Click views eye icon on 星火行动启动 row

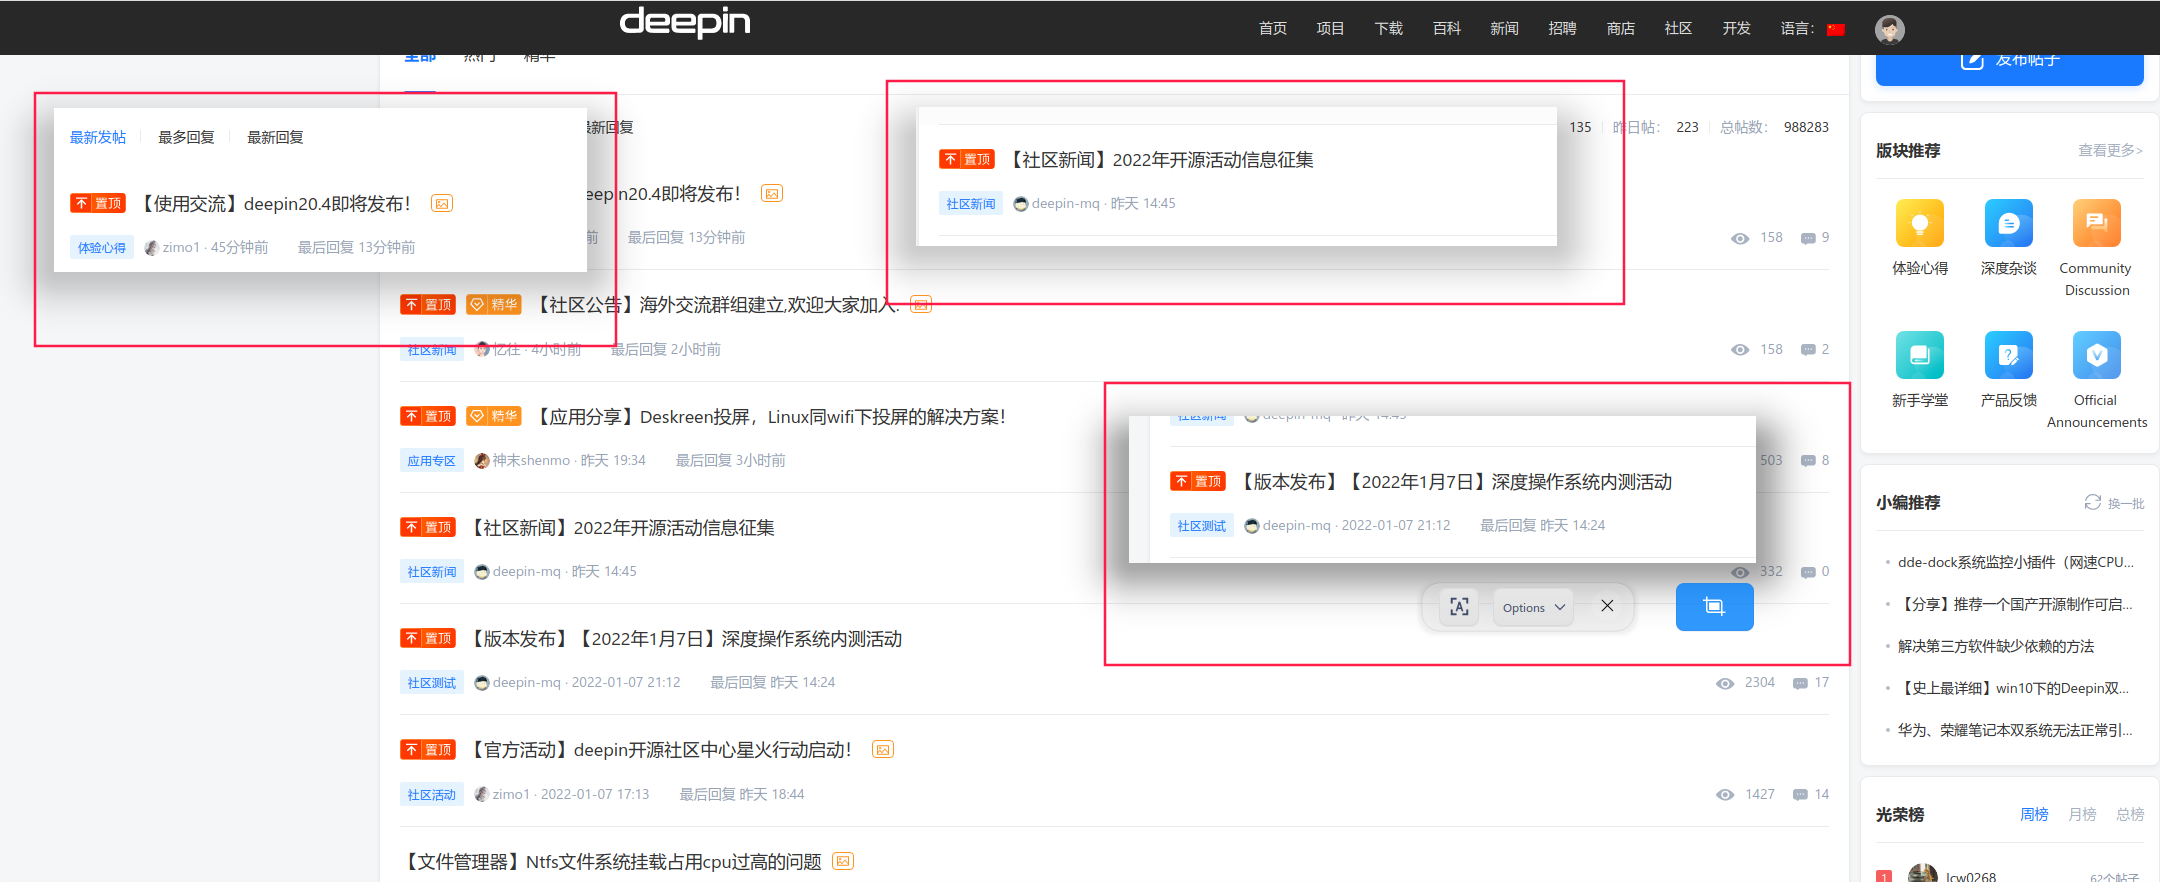tap(1725, 795)
